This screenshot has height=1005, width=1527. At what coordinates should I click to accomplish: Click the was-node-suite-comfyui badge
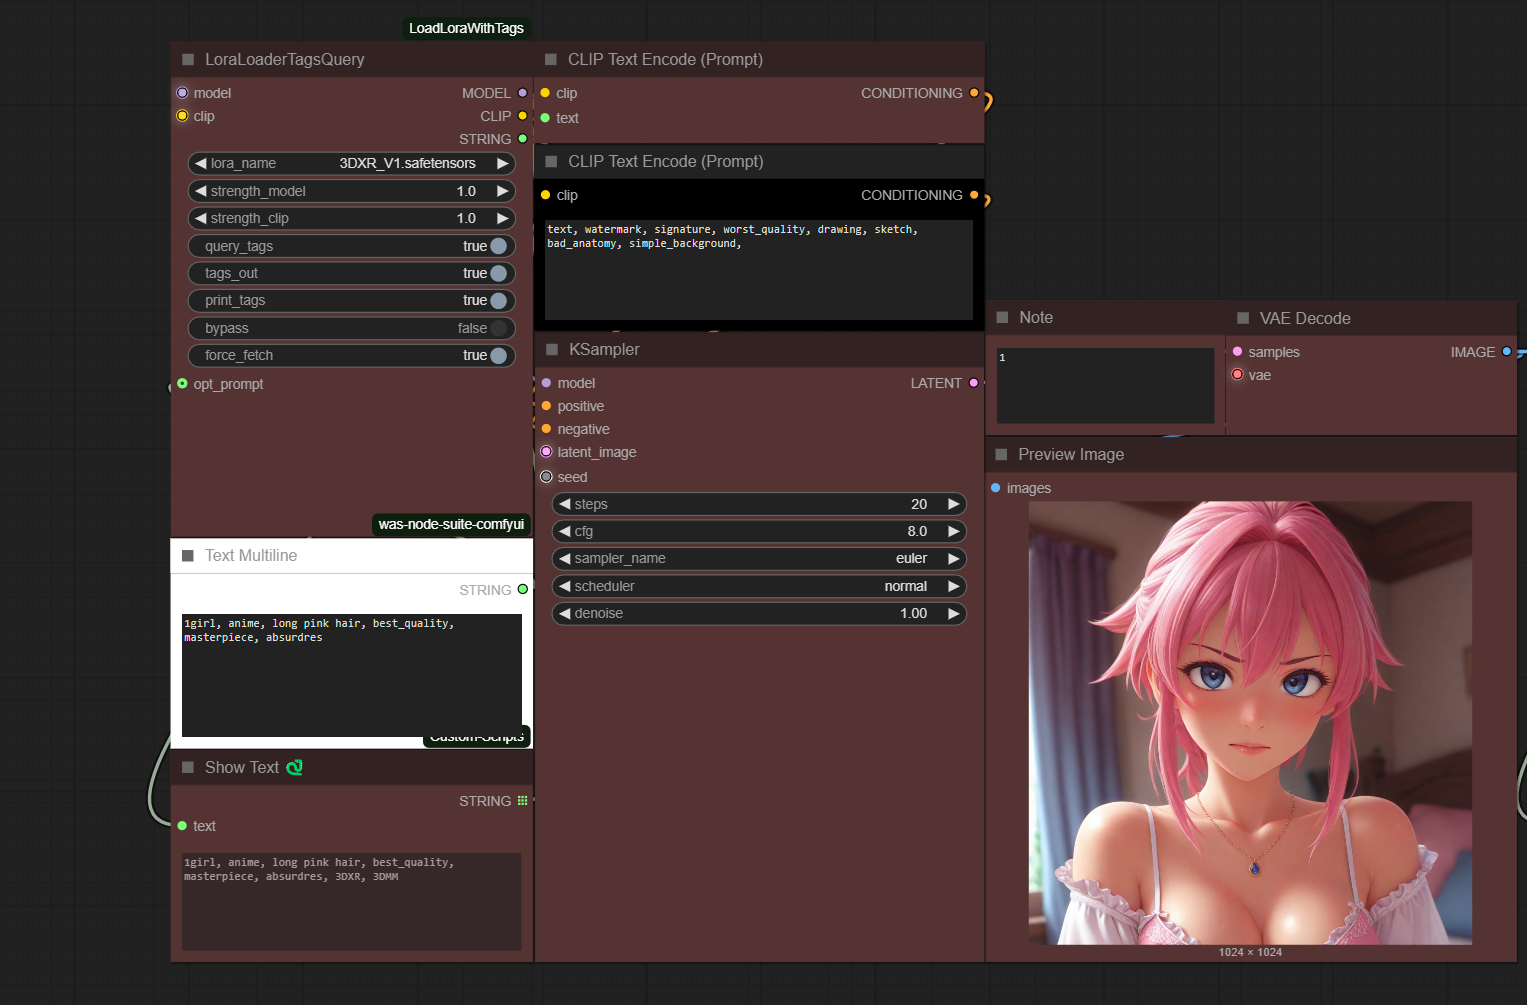coord(451,524)
